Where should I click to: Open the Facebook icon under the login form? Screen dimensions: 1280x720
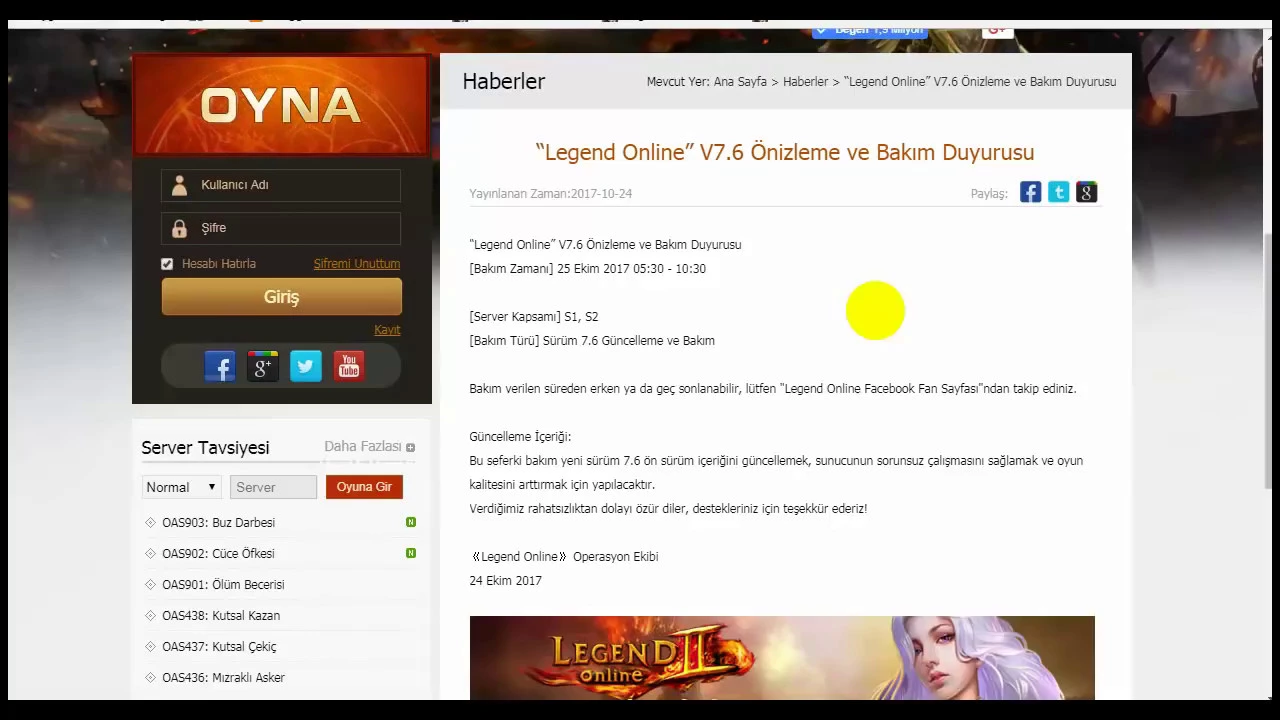[x=220, y=367]
